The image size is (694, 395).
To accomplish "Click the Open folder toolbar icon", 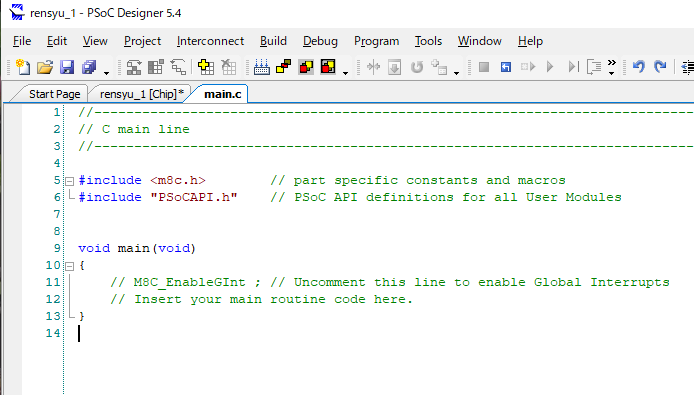I will 45,67.
